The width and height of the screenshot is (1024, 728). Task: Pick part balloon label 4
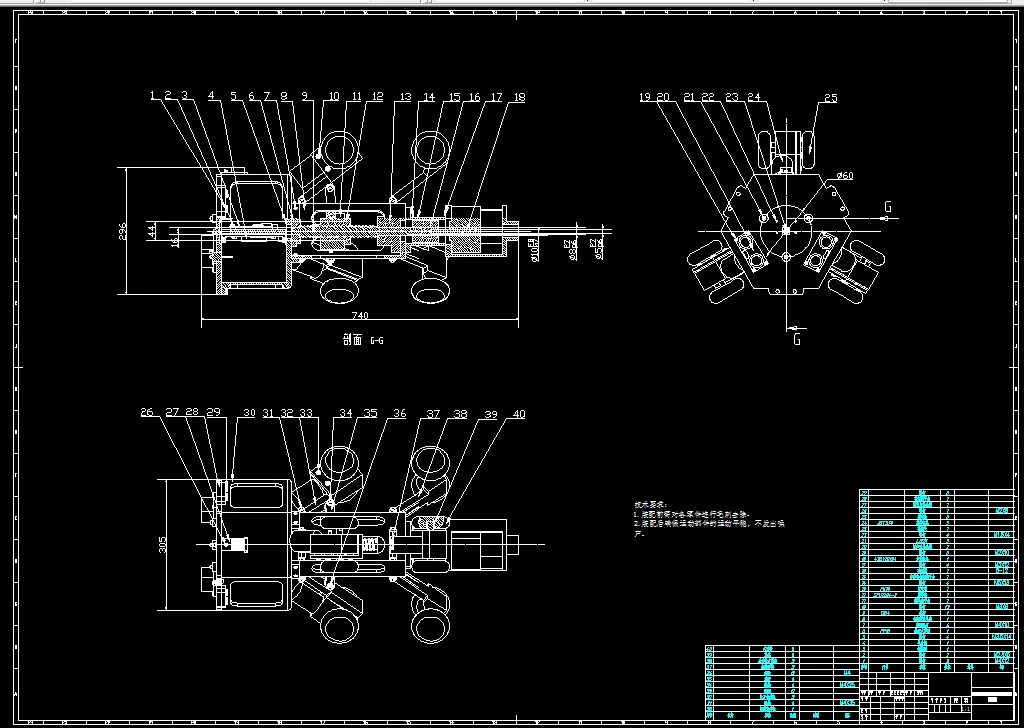coord(212,96)
